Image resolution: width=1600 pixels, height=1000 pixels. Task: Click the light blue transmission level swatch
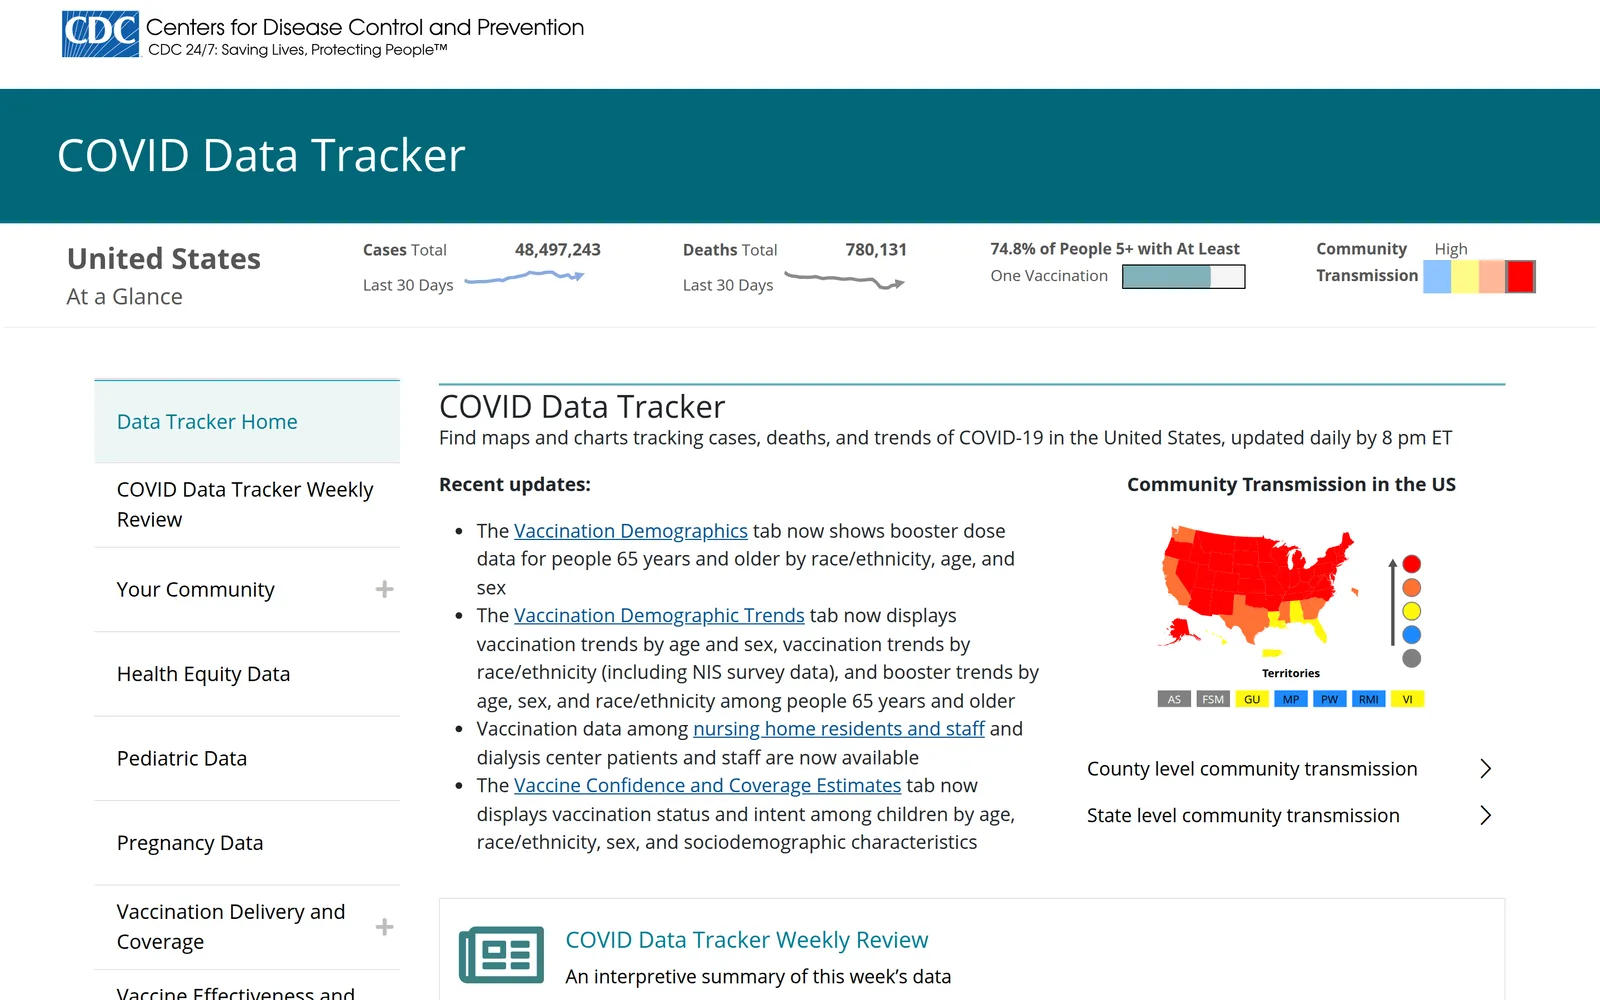tap(1437, 276)
